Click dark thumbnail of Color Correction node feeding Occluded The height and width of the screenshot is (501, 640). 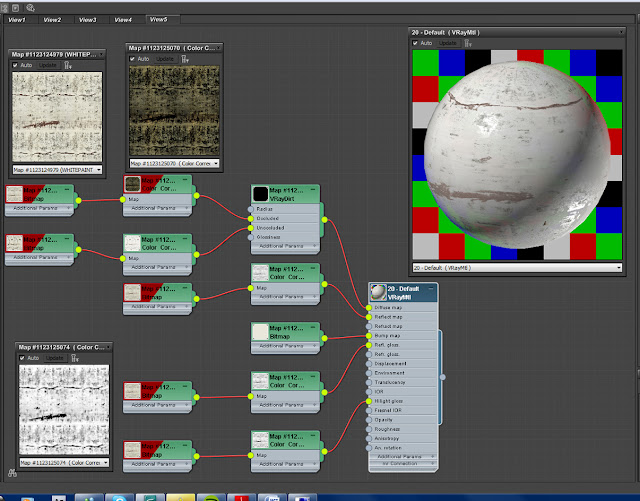(x=132, y=184)
